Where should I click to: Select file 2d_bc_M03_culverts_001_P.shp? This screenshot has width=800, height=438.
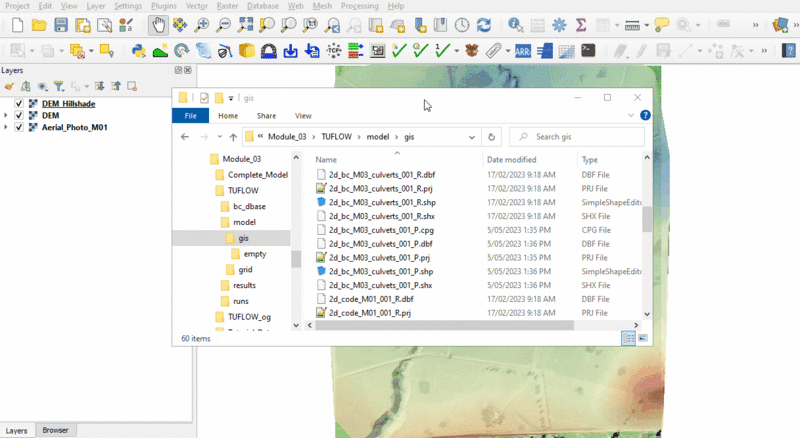coord(380,271)
